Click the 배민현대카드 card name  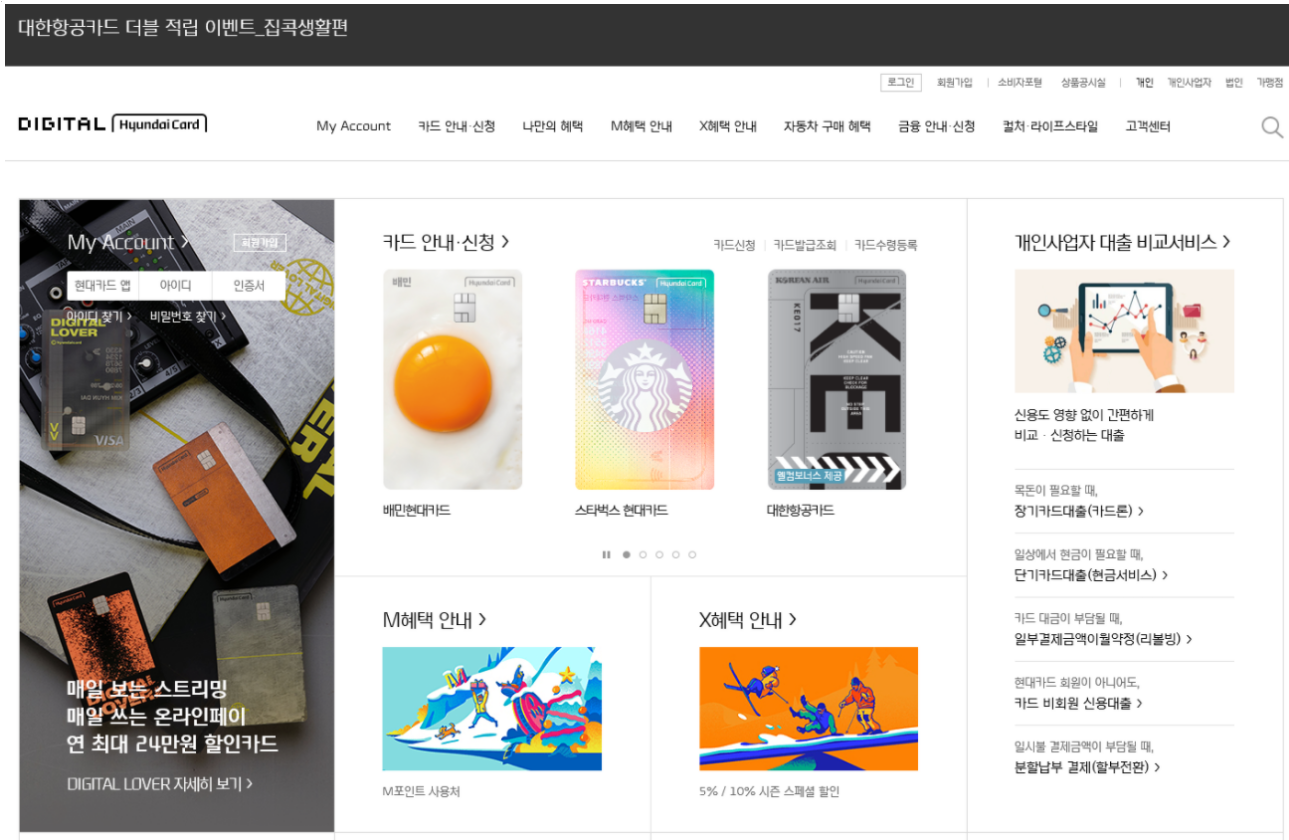tap(417, 511)
